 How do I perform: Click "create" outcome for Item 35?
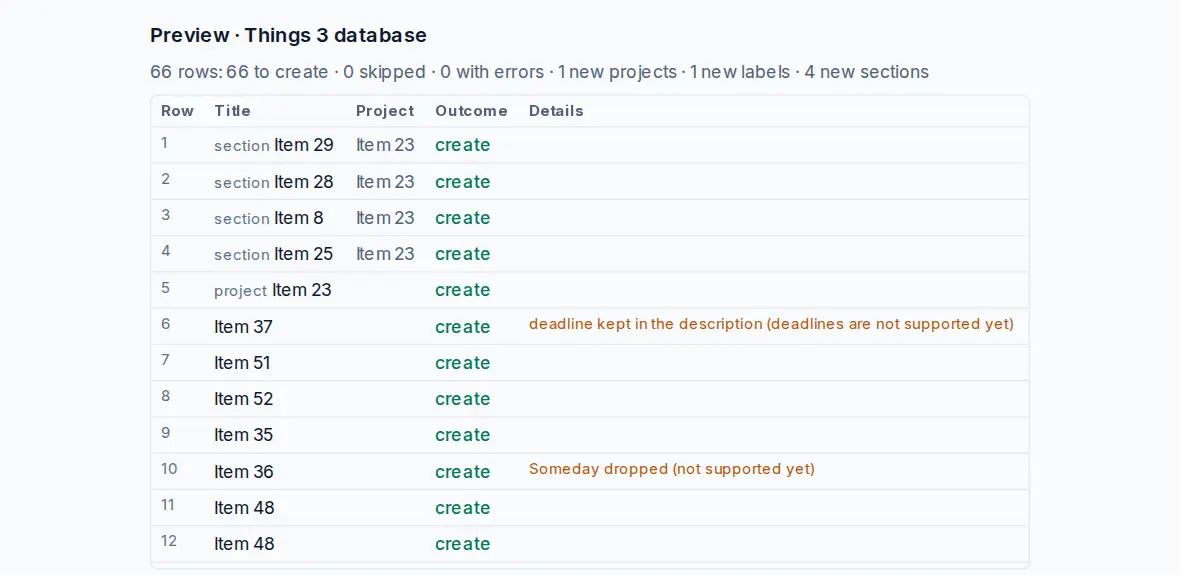pos(463,436)
